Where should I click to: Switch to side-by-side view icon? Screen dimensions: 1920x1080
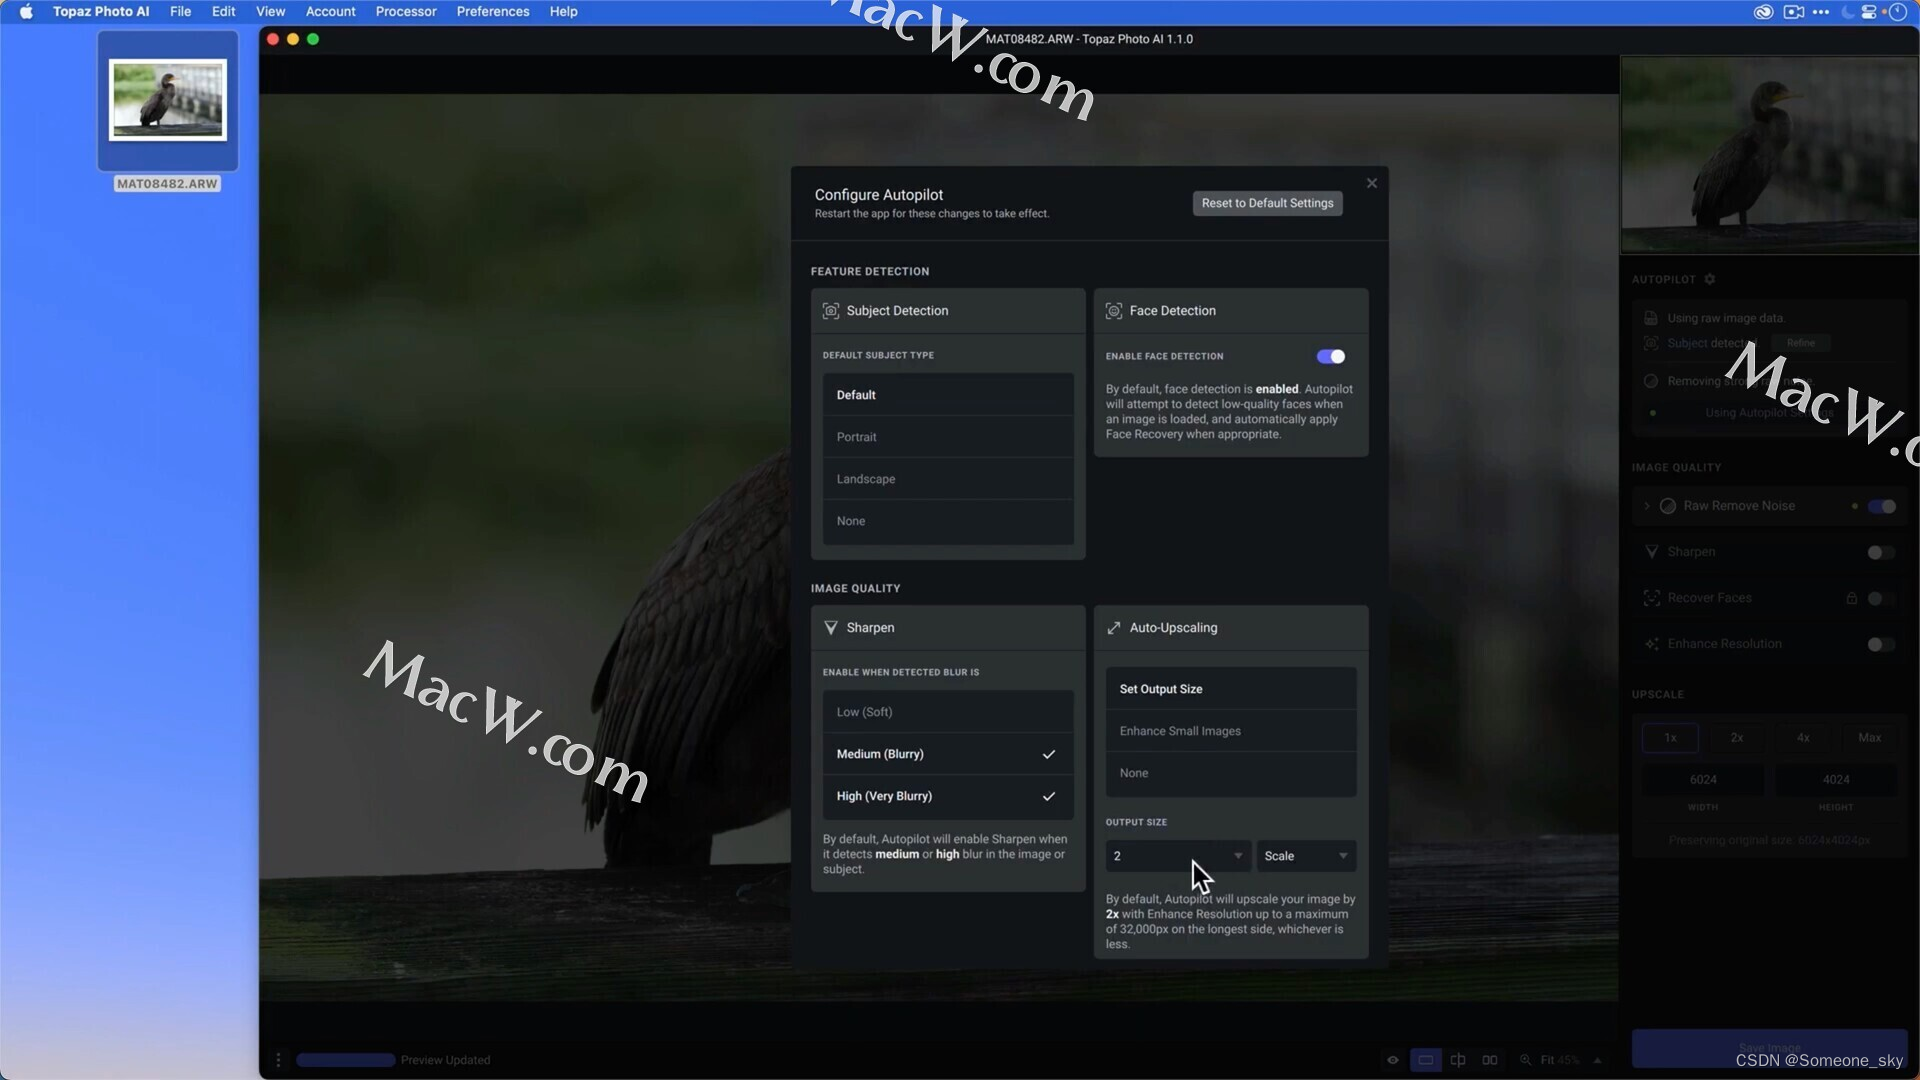tap(1490, 1060)
